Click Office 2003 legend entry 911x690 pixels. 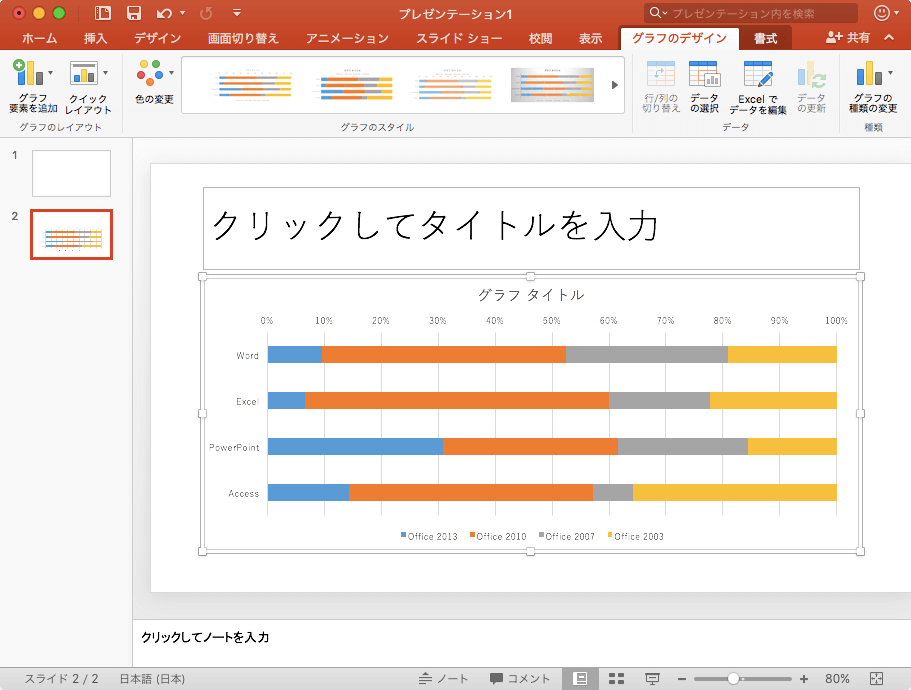[635, 536]
